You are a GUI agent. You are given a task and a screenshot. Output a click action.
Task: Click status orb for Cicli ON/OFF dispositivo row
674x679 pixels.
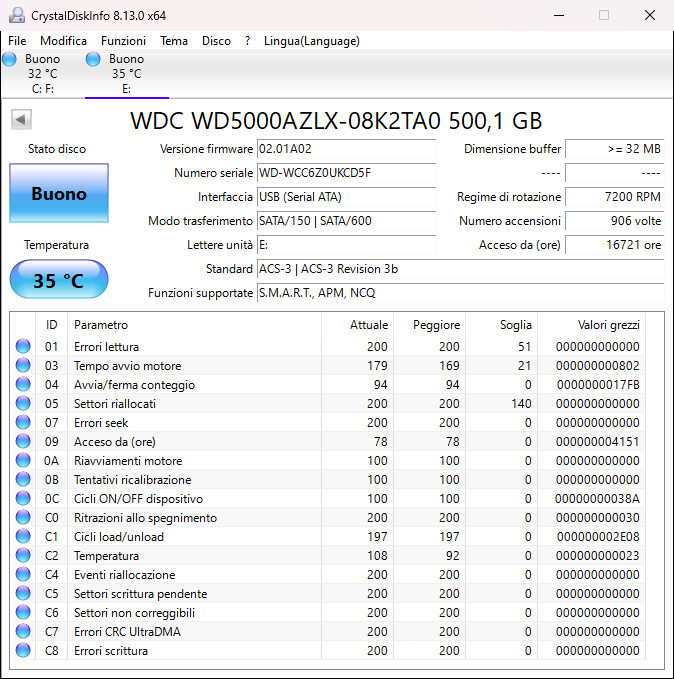pyautogui.click(x=23, y=499)
